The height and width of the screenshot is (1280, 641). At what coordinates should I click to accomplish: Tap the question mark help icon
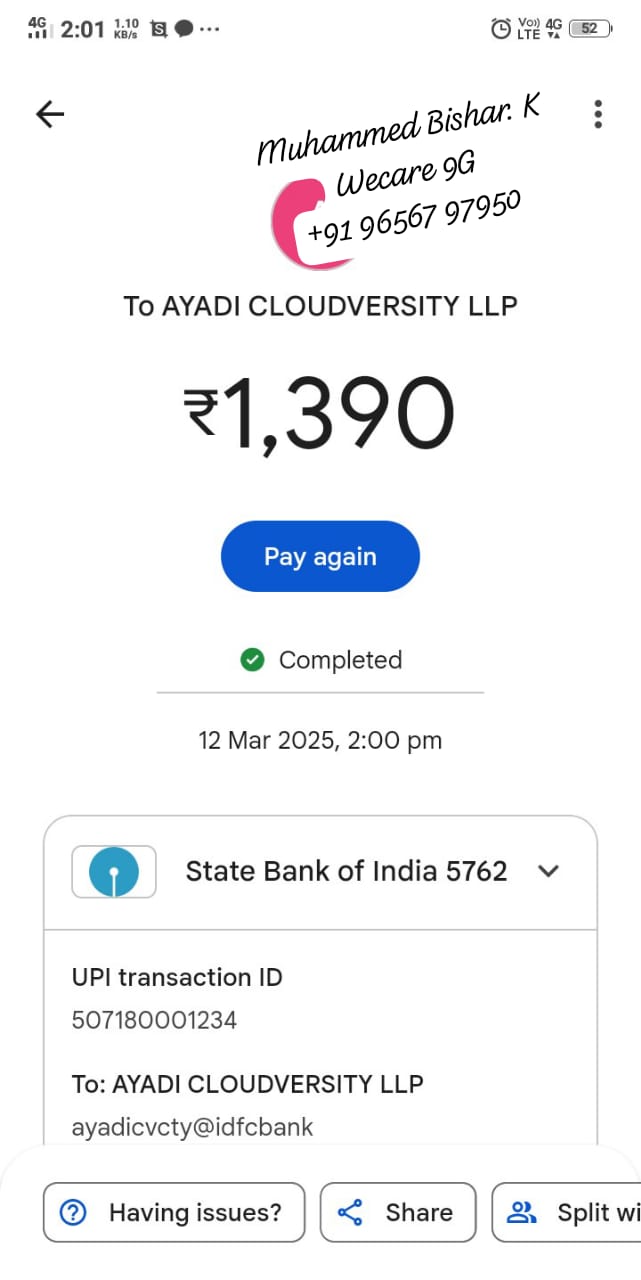[x=73, y=1213]
